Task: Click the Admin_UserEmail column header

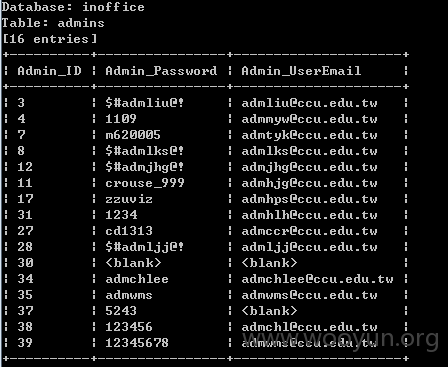Action: click(x=301, y=71)
